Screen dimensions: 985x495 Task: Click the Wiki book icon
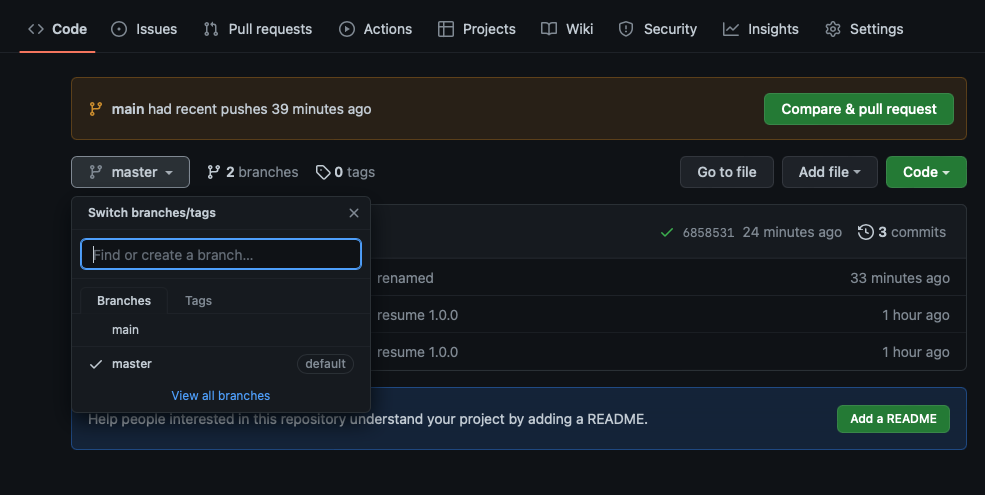(x=549, y=29)
